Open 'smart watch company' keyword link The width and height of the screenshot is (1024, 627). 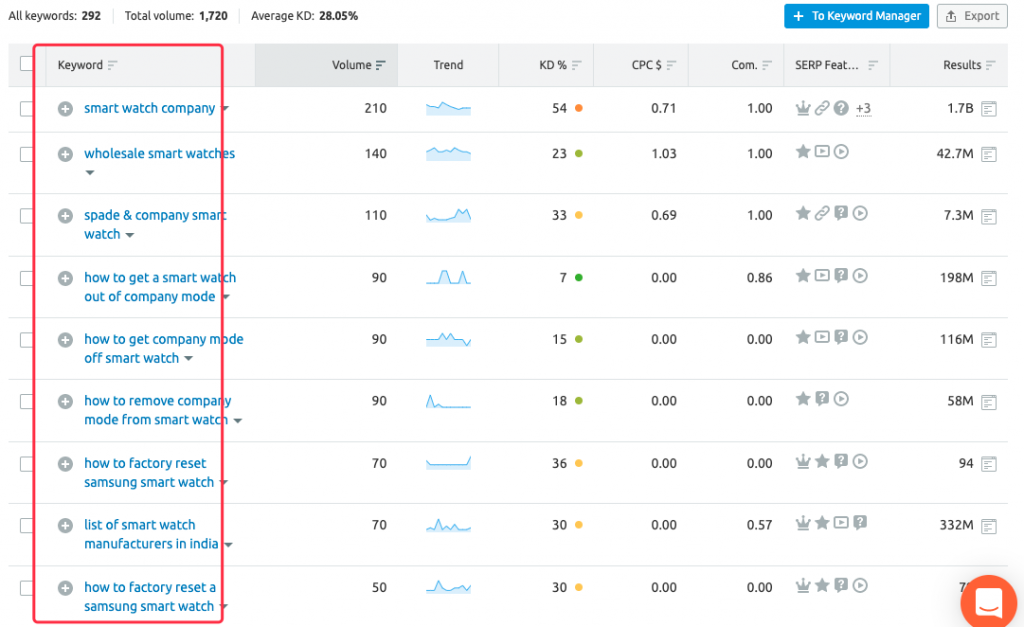(150, 108)
